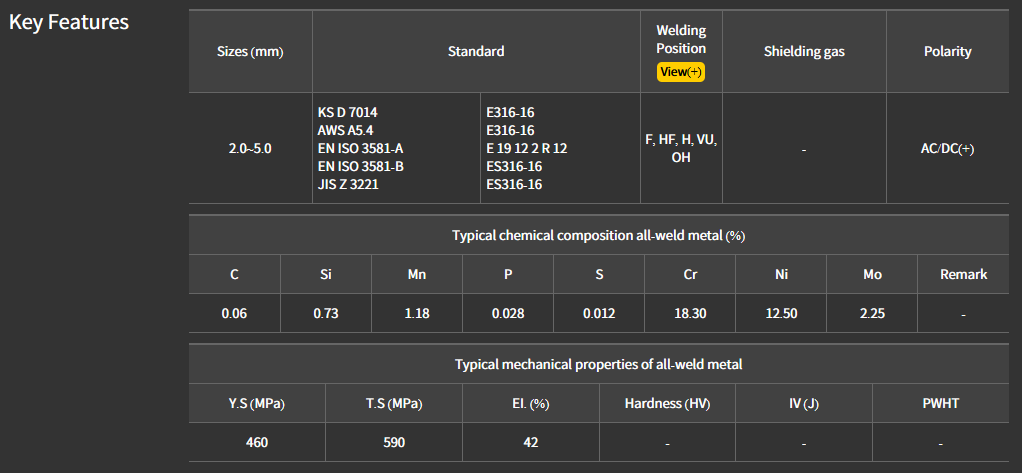Click the E 19 12 2 R 12 classification
Viewport: 1022px width, 473px height.
[x=526, y=148]
